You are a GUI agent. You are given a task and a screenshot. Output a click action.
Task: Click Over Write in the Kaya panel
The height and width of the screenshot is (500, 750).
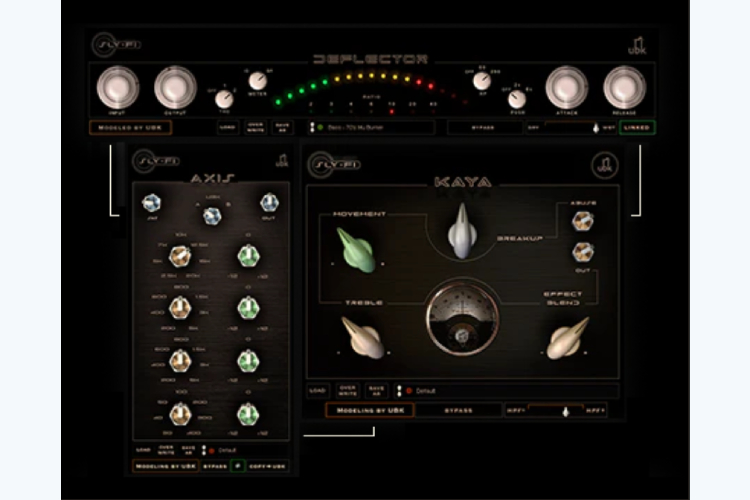click(x=347, y=391)
